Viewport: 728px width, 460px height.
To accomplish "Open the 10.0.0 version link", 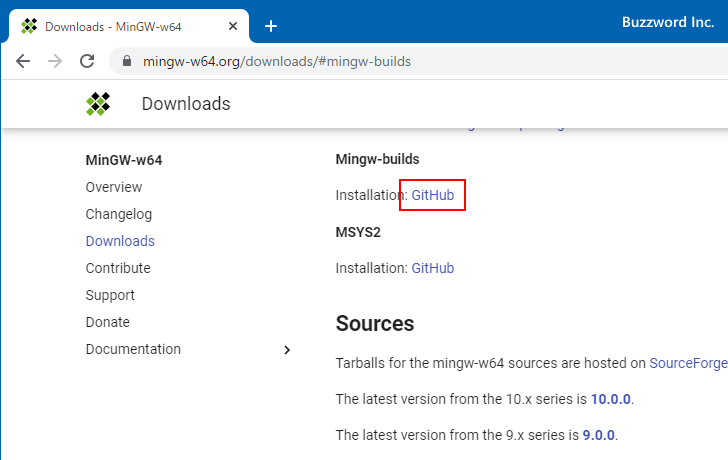I will pos(610,399).
